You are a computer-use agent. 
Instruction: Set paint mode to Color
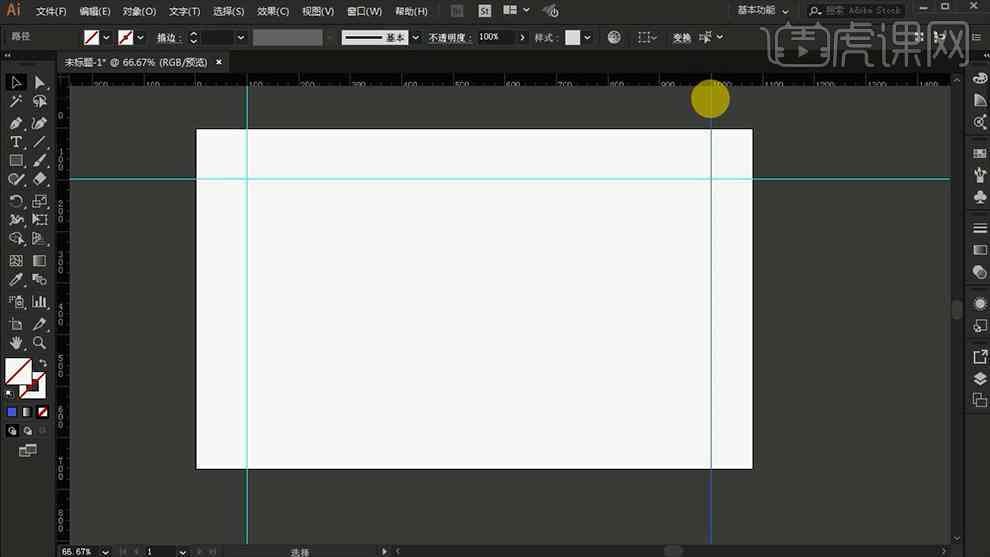click(x=11, y=412)
